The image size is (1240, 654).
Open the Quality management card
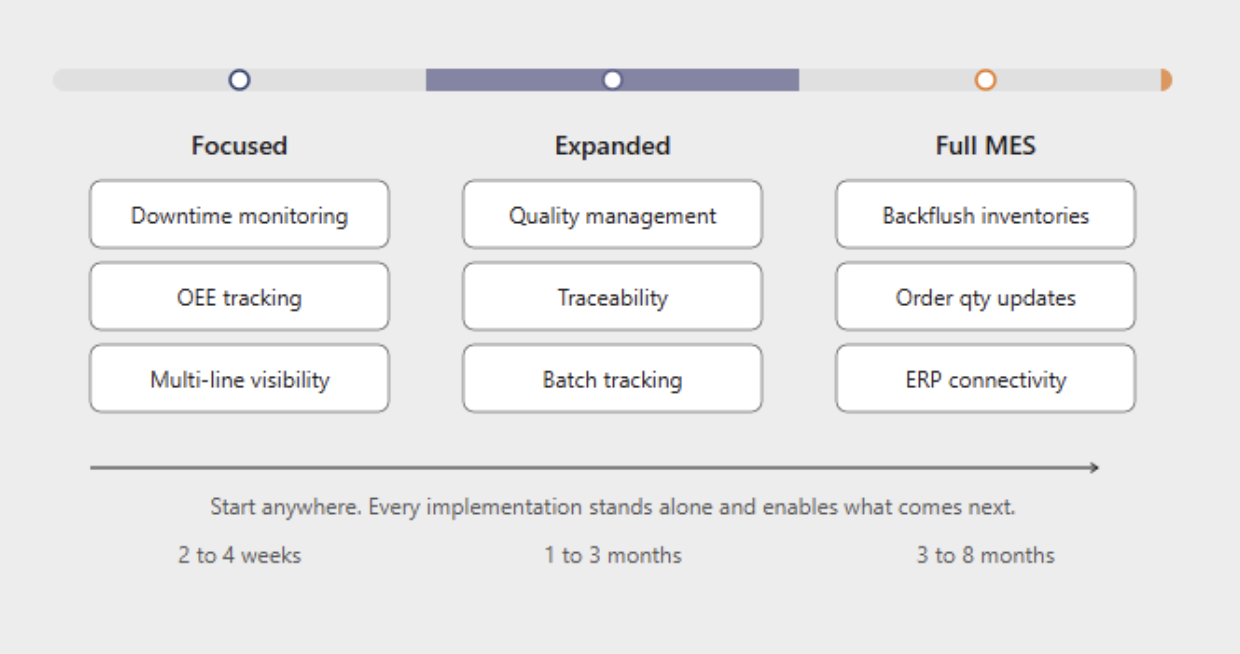click(612, 215)
